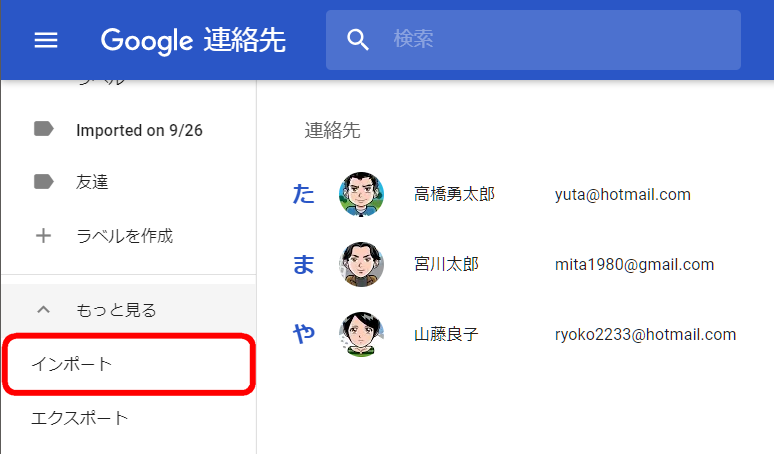This screenshot has height=454, width=774.
Task: Click the もっと見る section label
Action: coord(116,310)
